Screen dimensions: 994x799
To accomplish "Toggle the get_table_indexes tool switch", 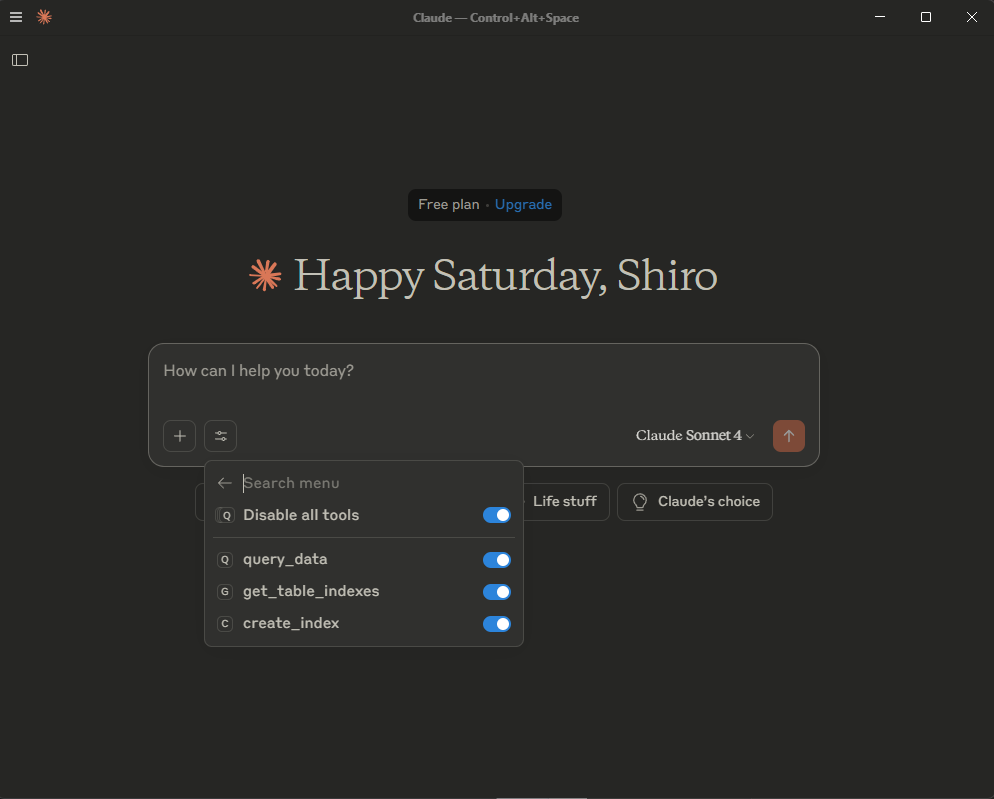I will pyautogui.click(x=496, y=592).
